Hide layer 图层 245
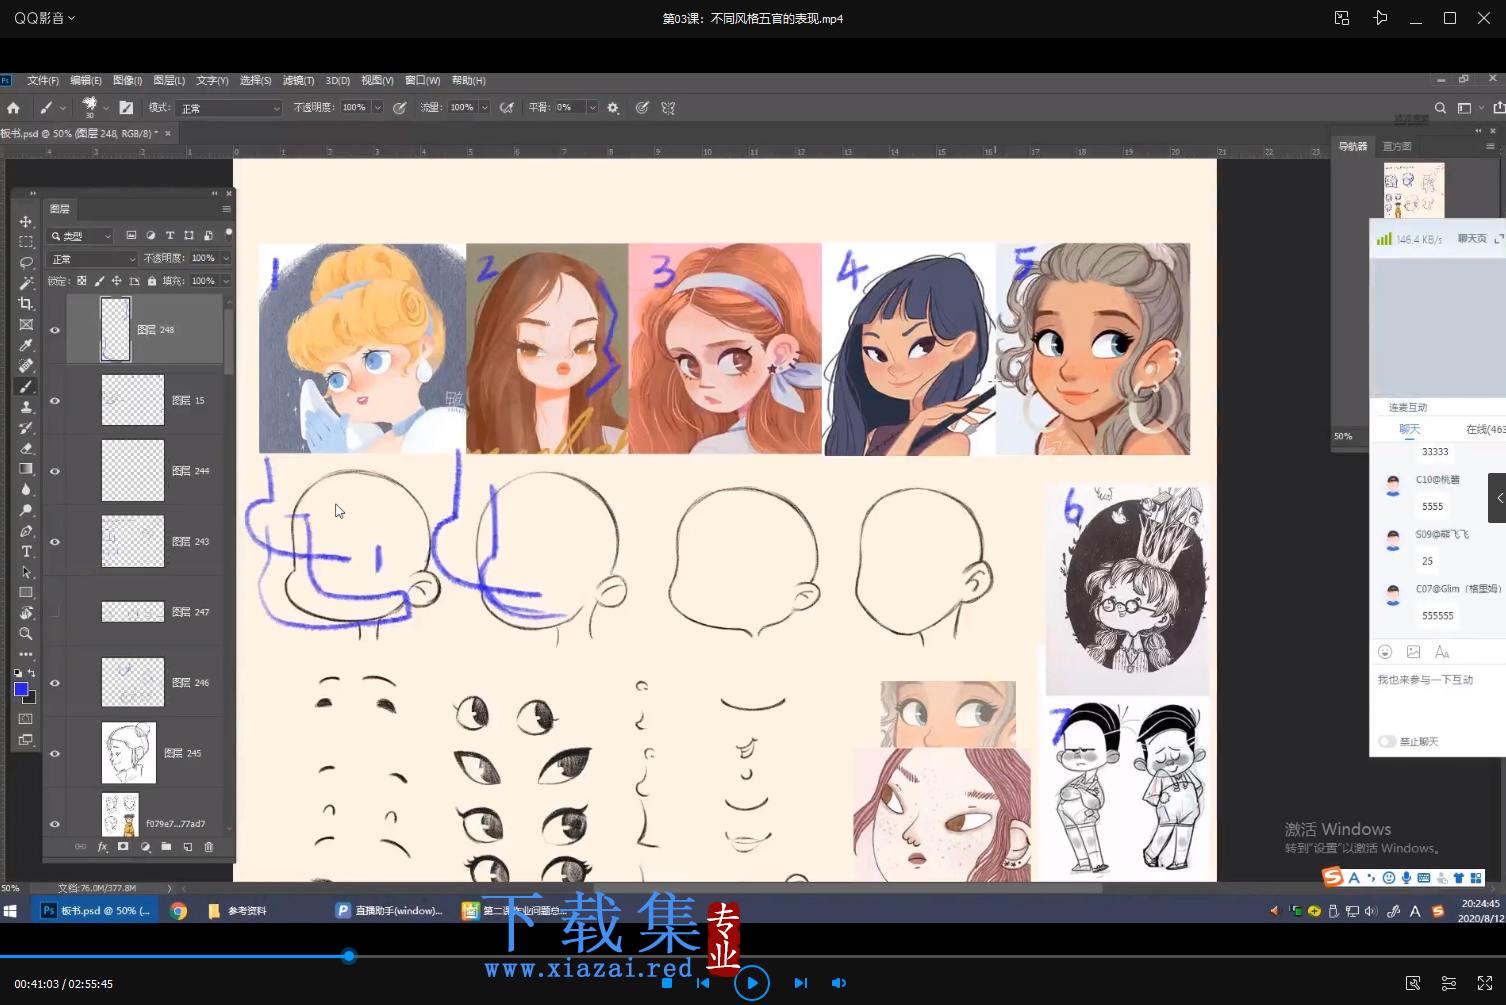The width and height of the screenshot is (1506, 1005). click(x=55, y=754)
